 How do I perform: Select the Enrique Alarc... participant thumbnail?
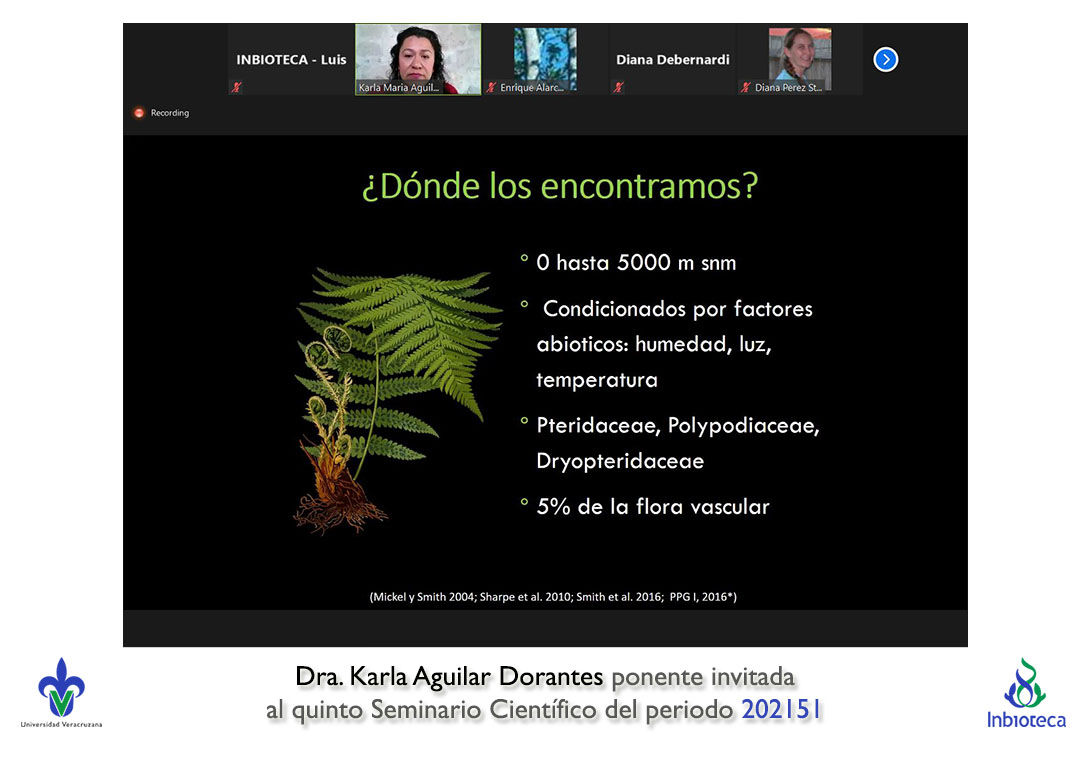point(545,54)
